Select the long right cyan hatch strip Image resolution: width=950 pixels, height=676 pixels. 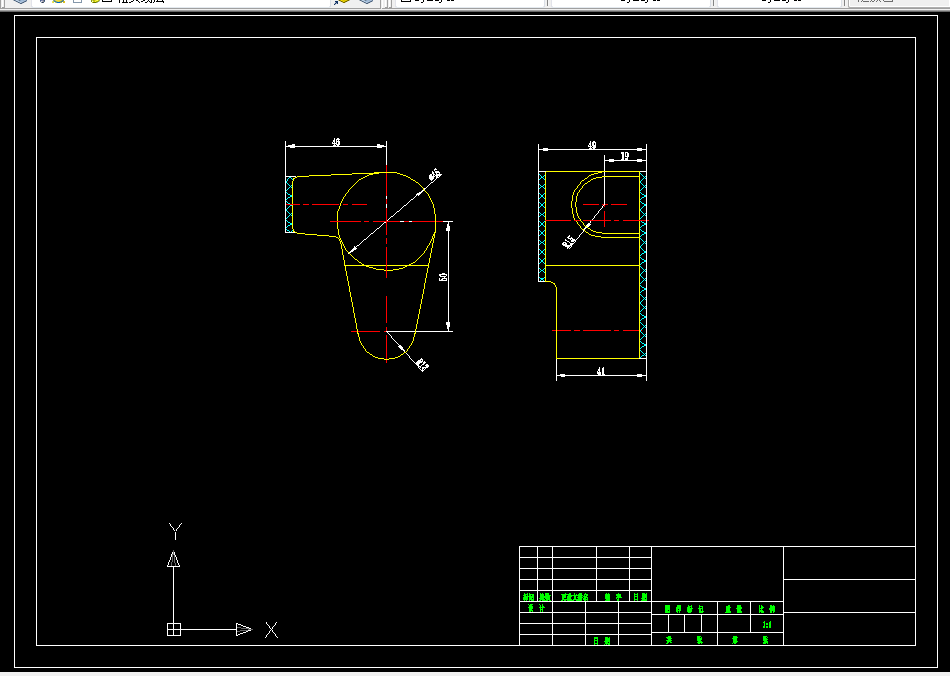coord(643,265)
